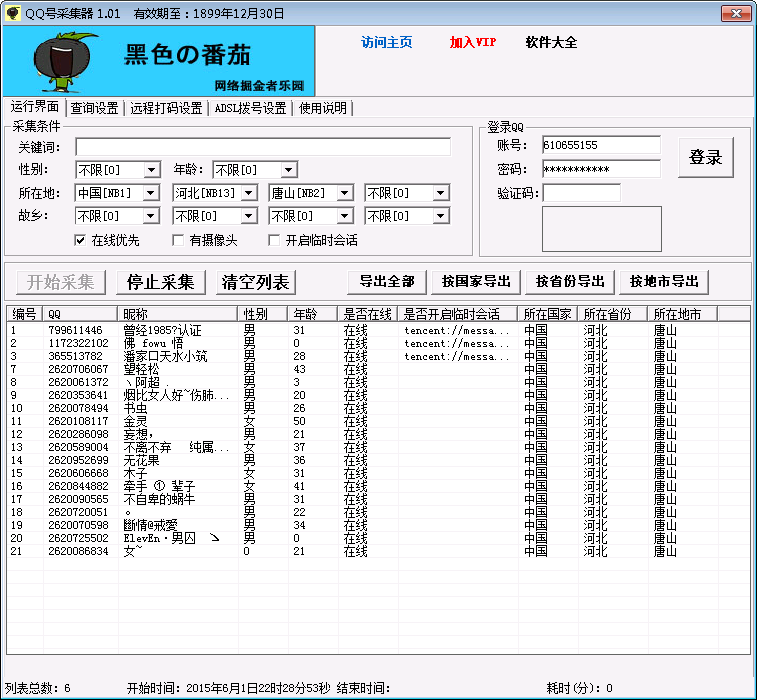The height and width of the screenshot is (700, 757).
Task: Select the row with QQ 799611446
Action: (378, 330)
